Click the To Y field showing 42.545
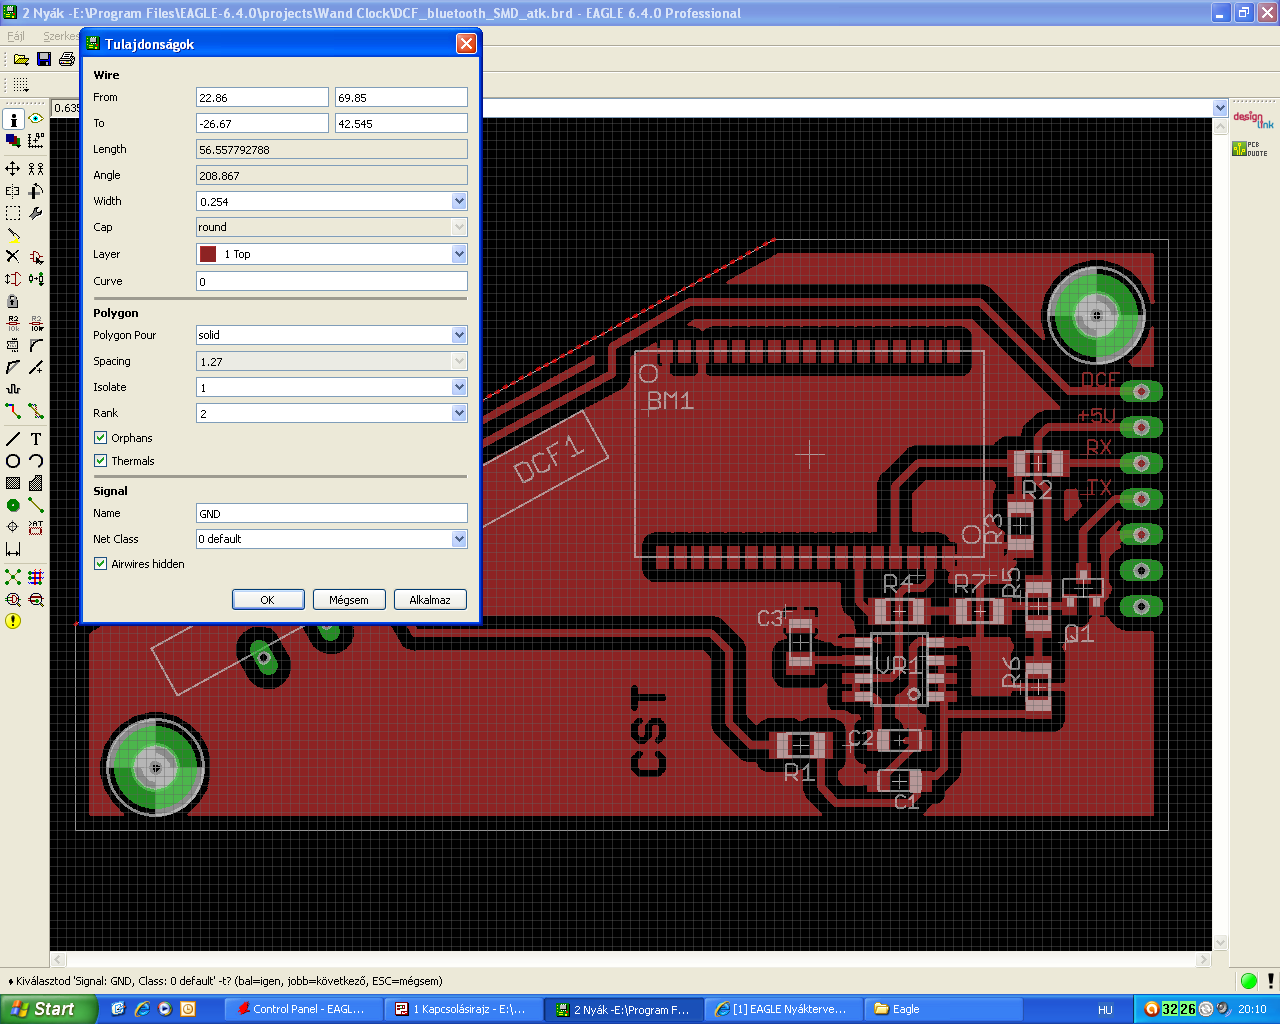The image size is (1280, 1024). (x=401, y=123)
